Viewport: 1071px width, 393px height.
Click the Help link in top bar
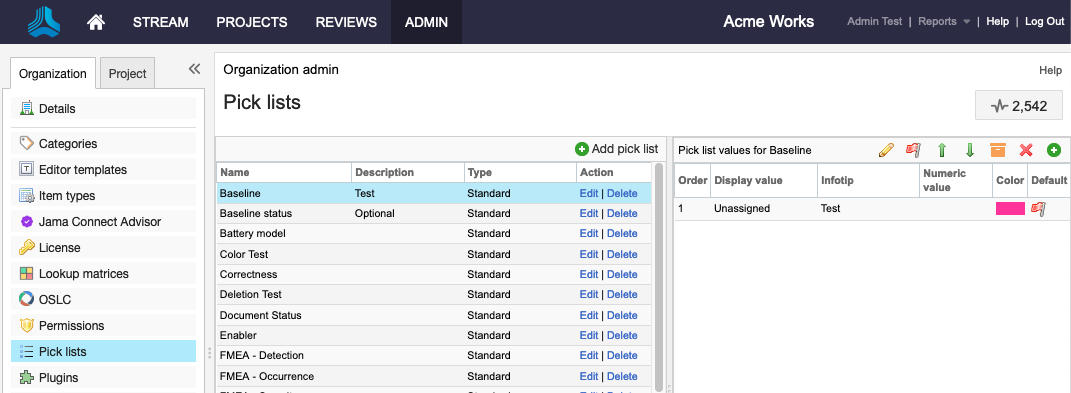click(997, 22)
